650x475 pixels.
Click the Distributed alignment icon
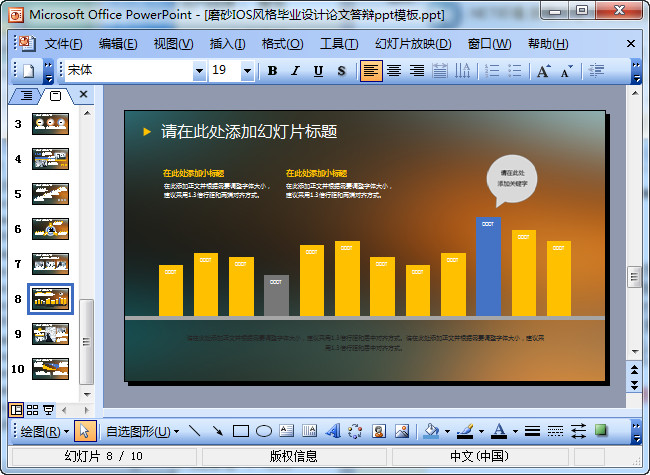click(439, 71)
